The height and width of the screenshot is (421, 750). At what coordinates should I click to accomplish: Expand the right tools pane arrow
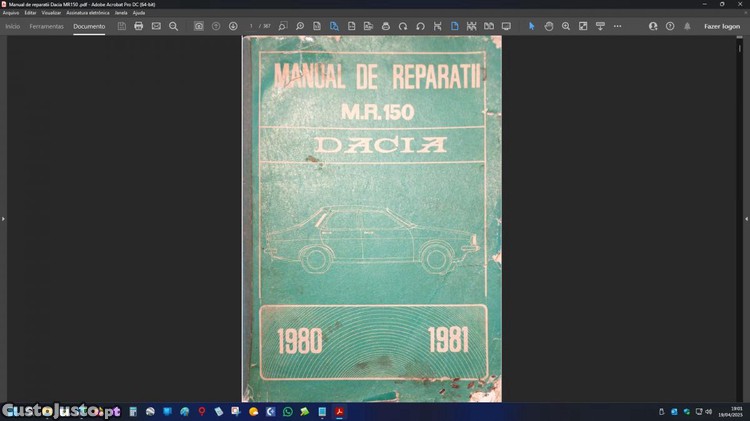tap(746, 218)
